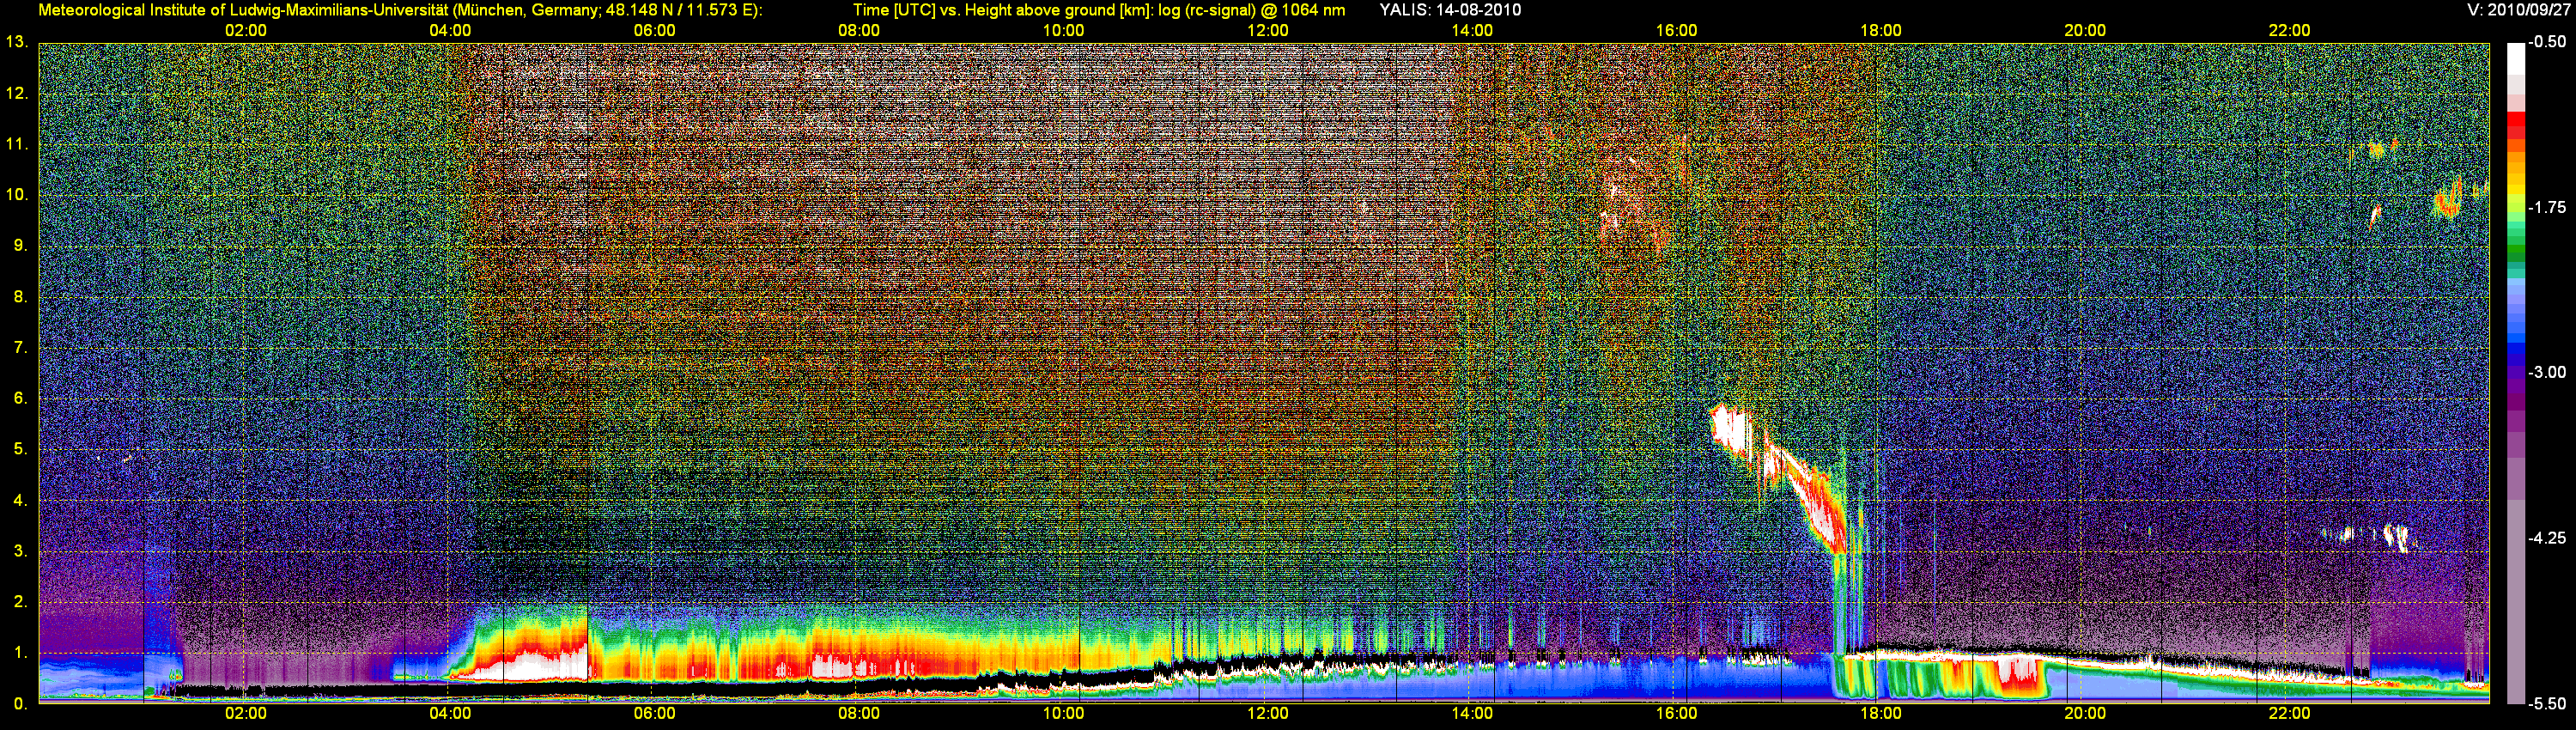
Task: Click the '12.' height axis label
Action: [x=16, y=93]
